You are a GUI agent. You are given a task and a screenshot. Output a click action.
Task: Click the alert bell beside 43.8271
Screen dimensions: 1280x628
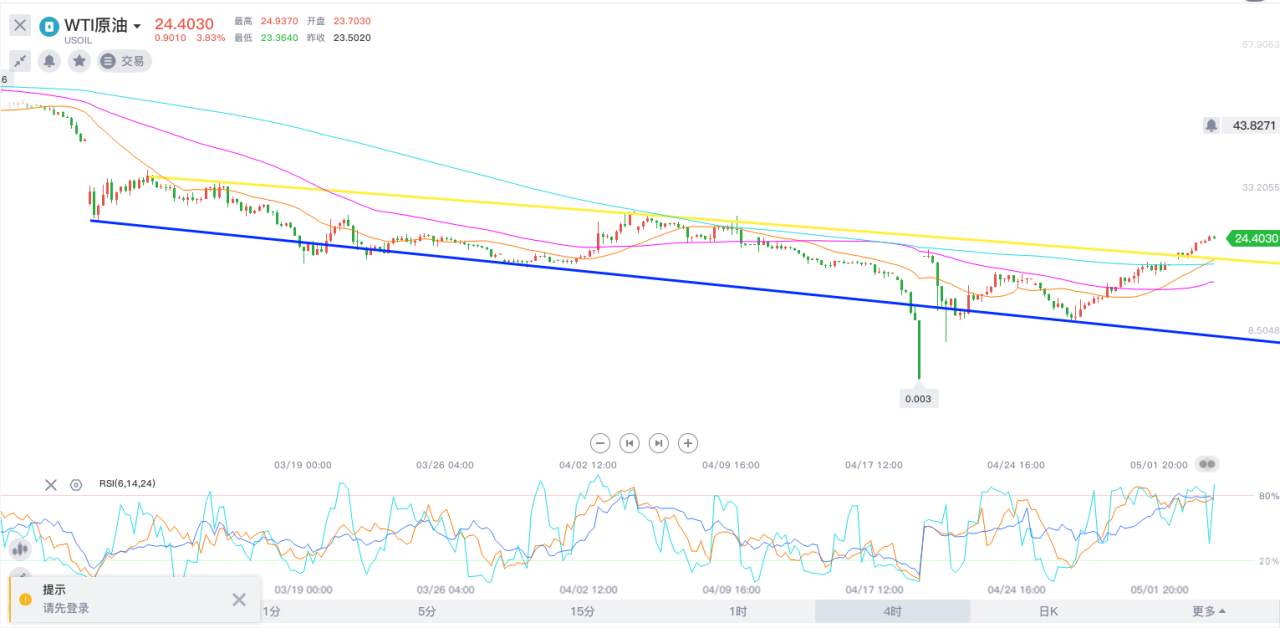click(x=1212, y=126)
